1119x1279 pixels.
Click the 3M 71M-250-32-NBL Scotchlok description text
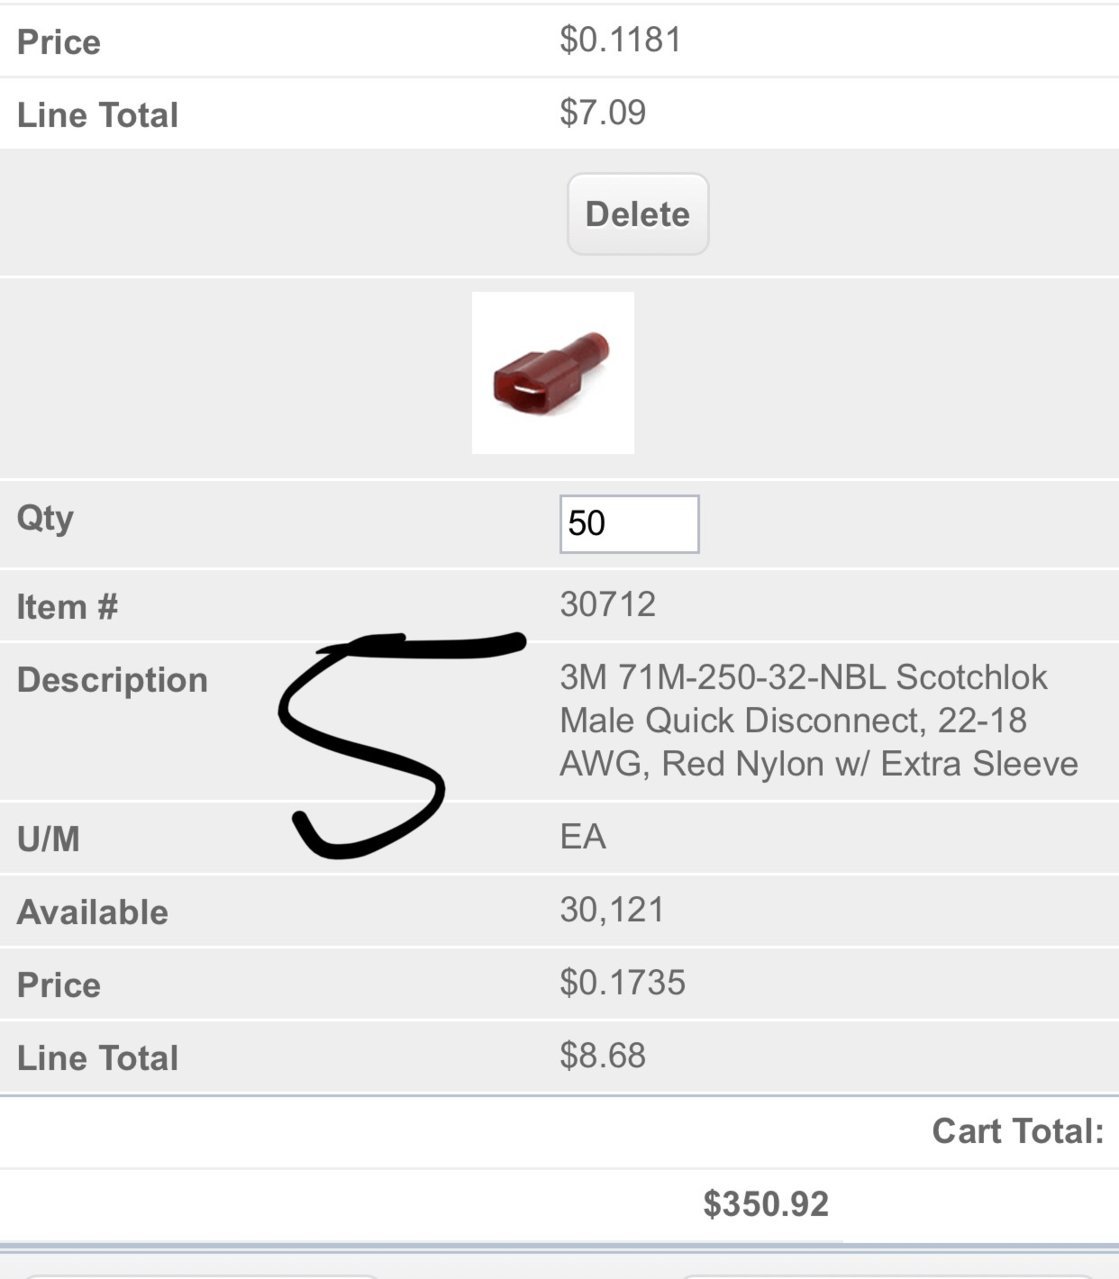tap(819, 720)
